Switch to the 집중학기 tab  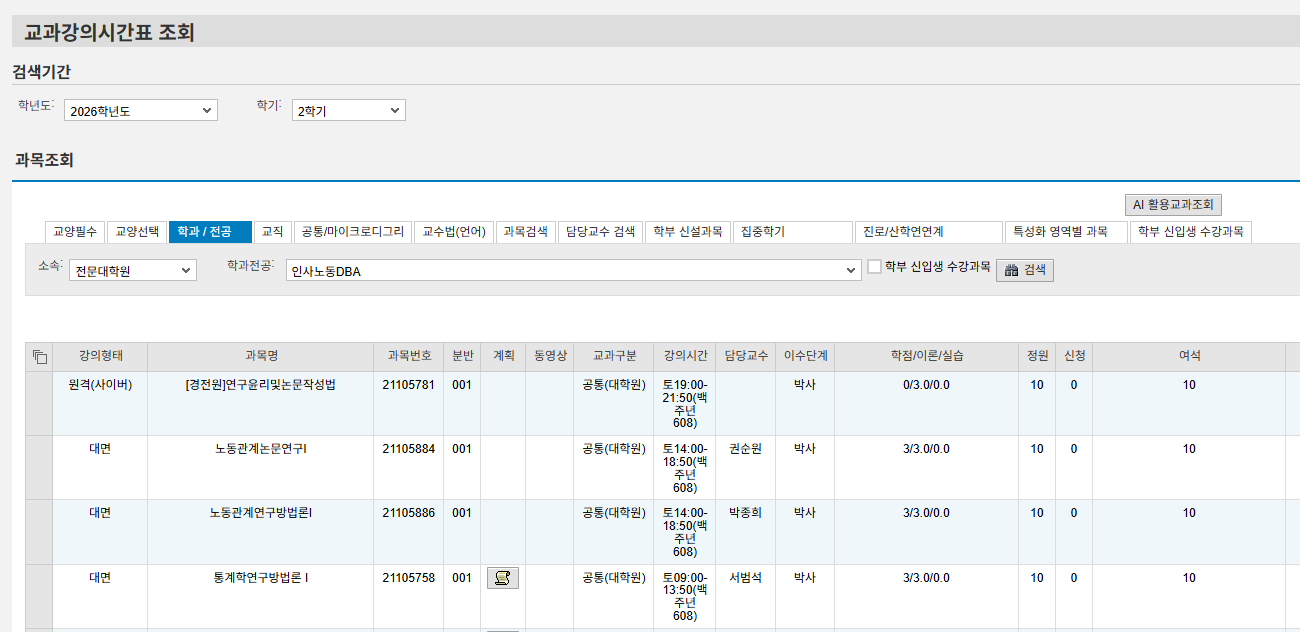point(793,232)
